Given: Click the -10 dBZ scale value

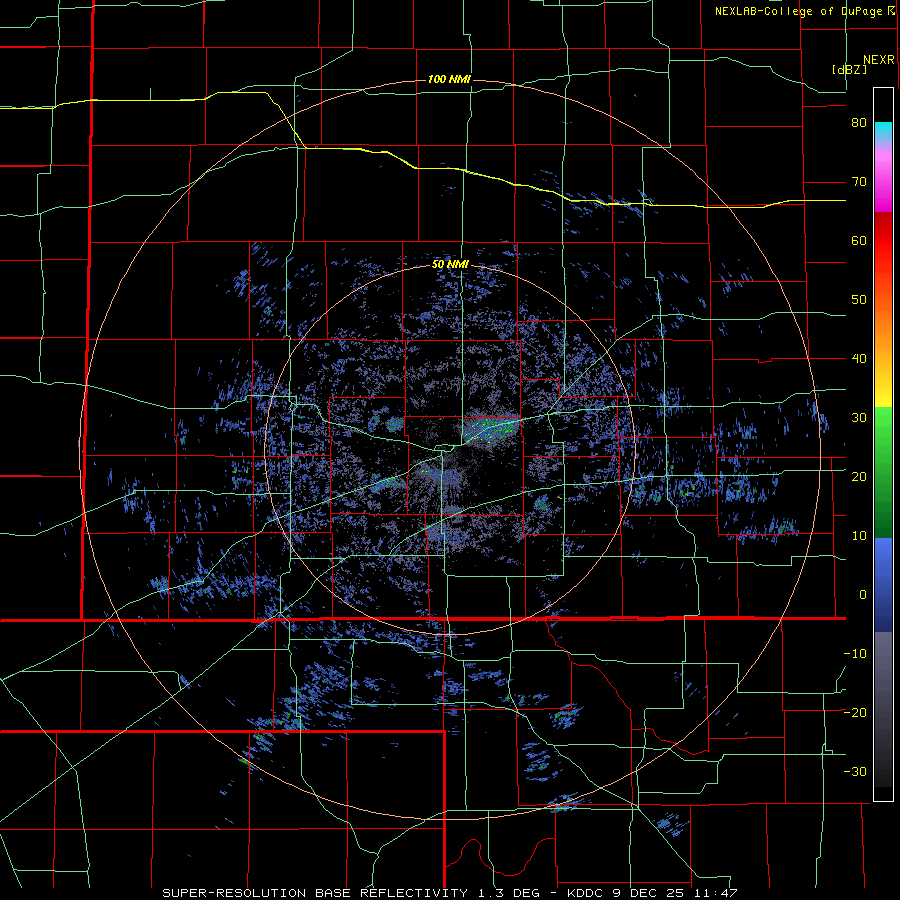Looking at the screenshot, I should (855, 654).
